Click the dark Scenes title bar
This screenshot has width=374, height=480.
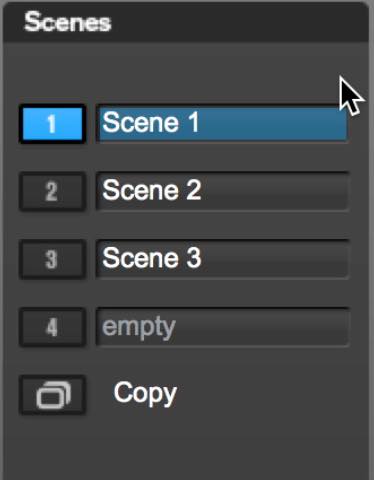186,22
